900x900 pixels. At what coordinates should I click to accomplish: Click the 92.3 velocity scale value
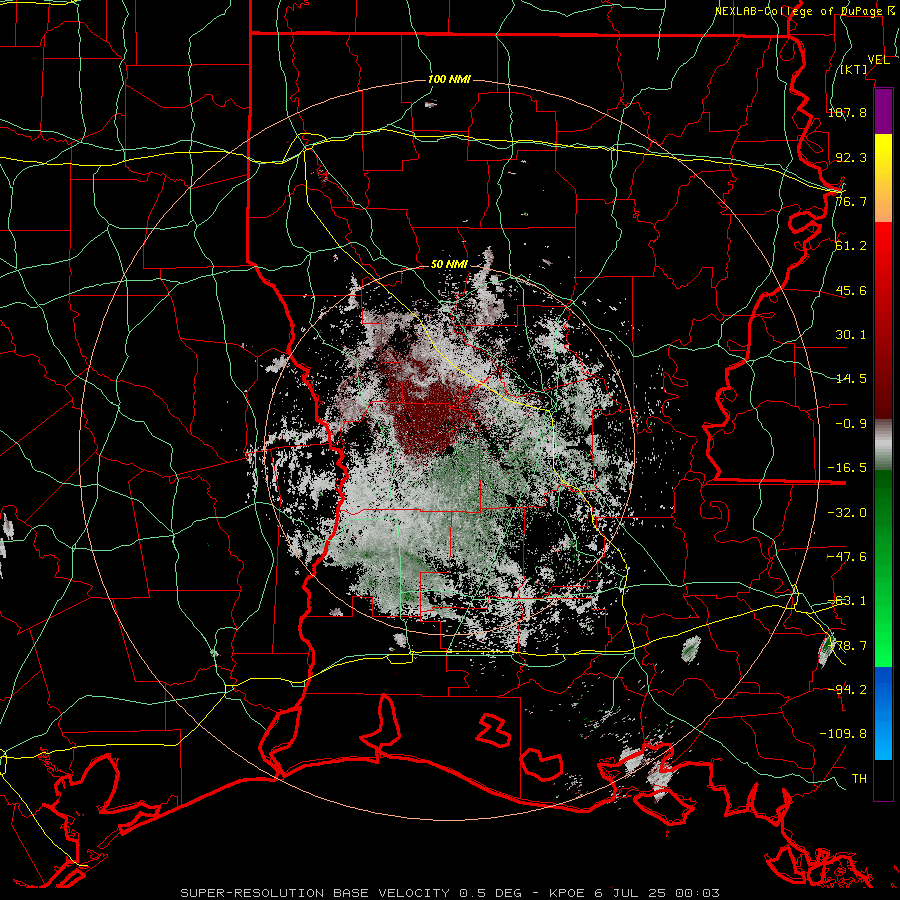coord(851,157)
